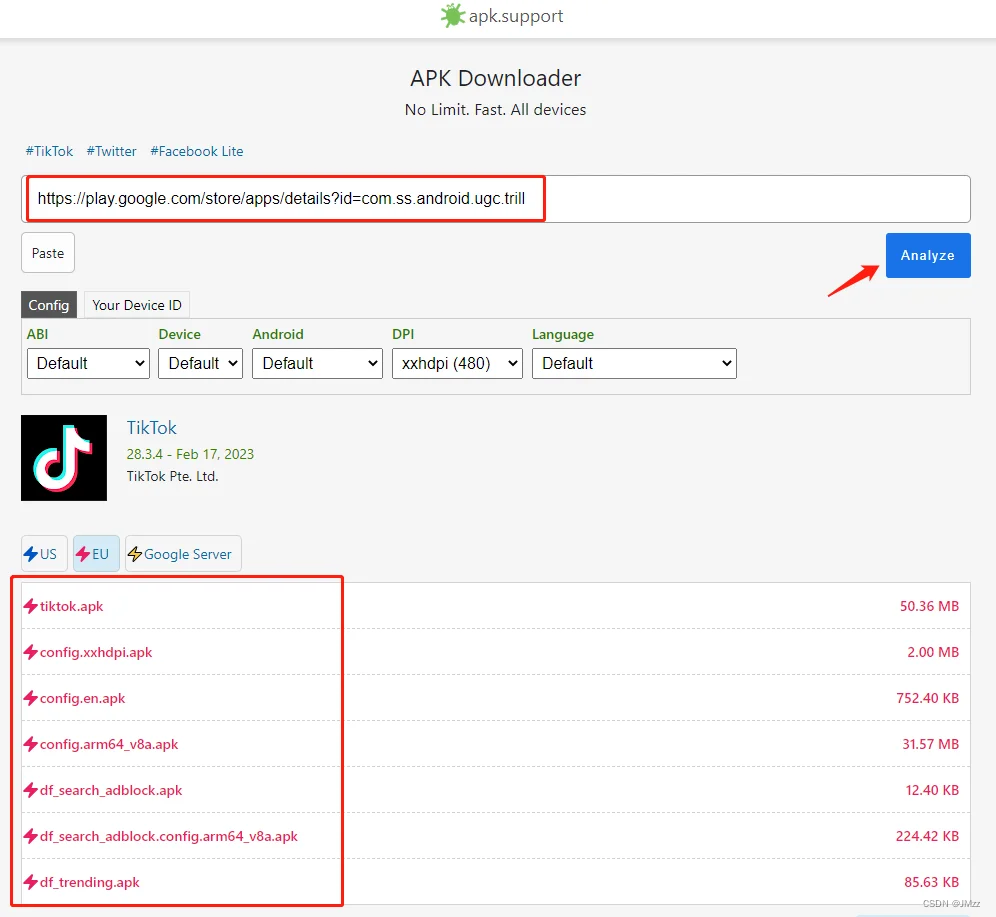The height and width of the screenshot is (917, 996).
Task: Open the ABI dropdown
Action: tap(88, 363)
